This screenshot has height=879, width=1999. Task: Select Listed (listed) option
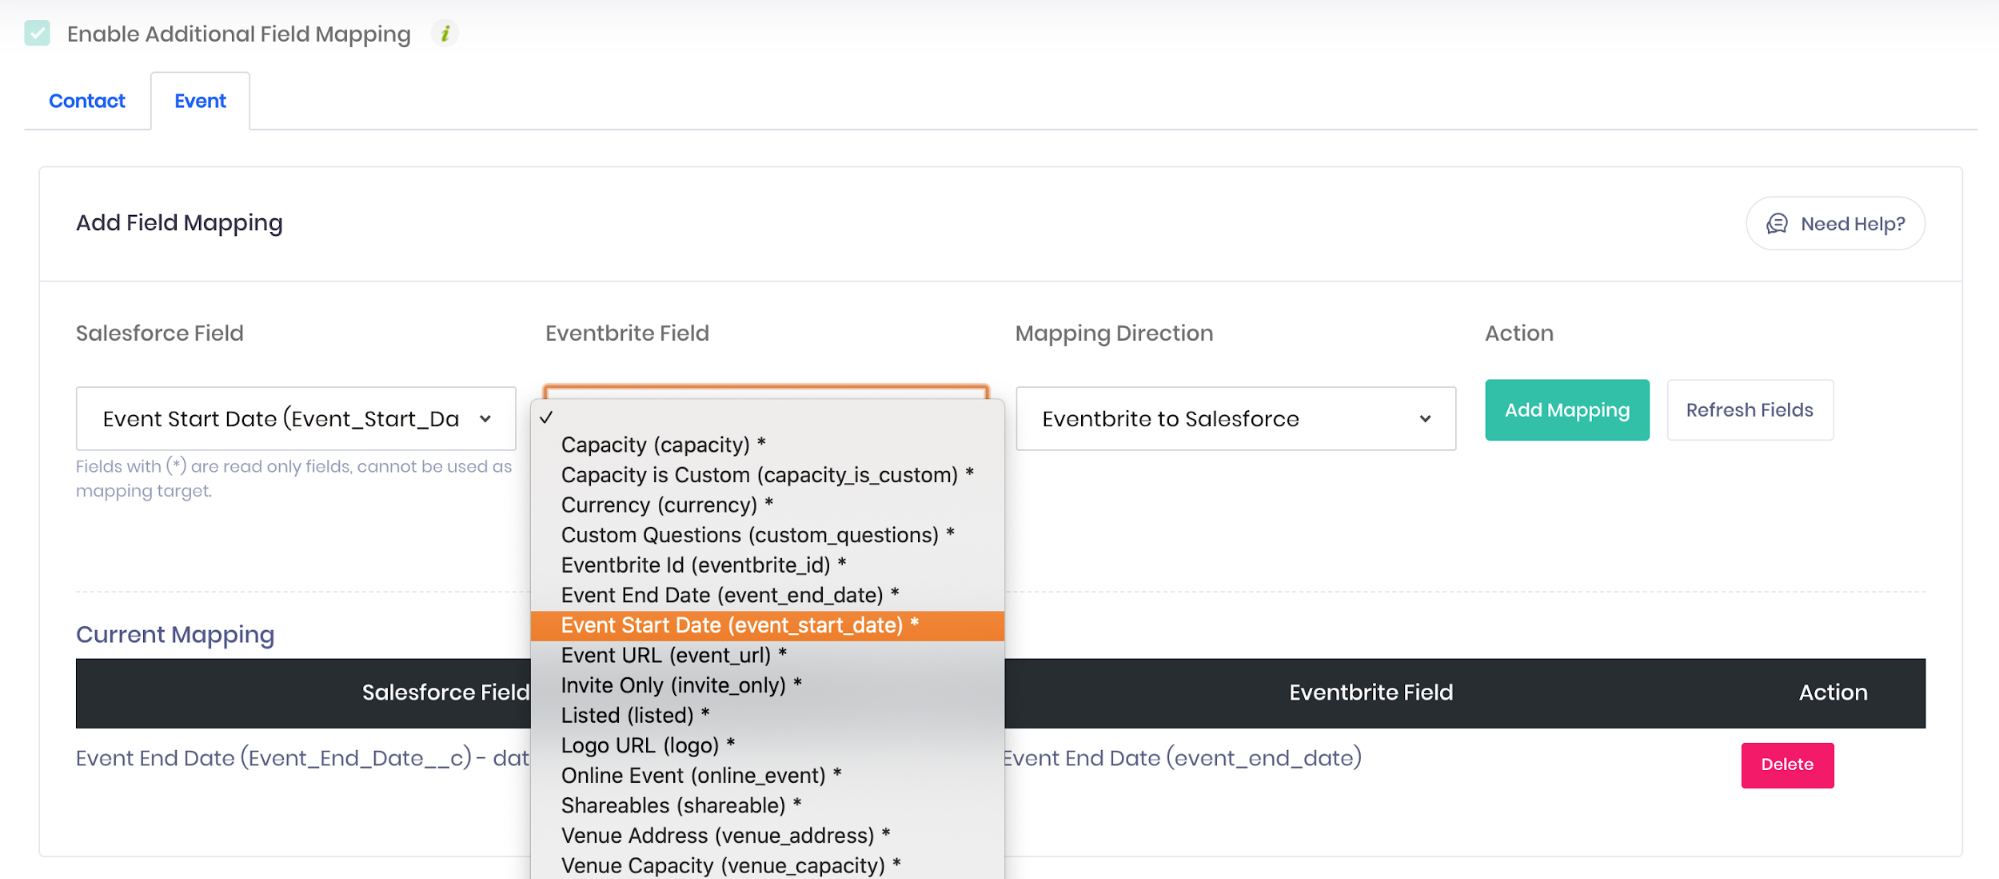click(x=767, y=715)
